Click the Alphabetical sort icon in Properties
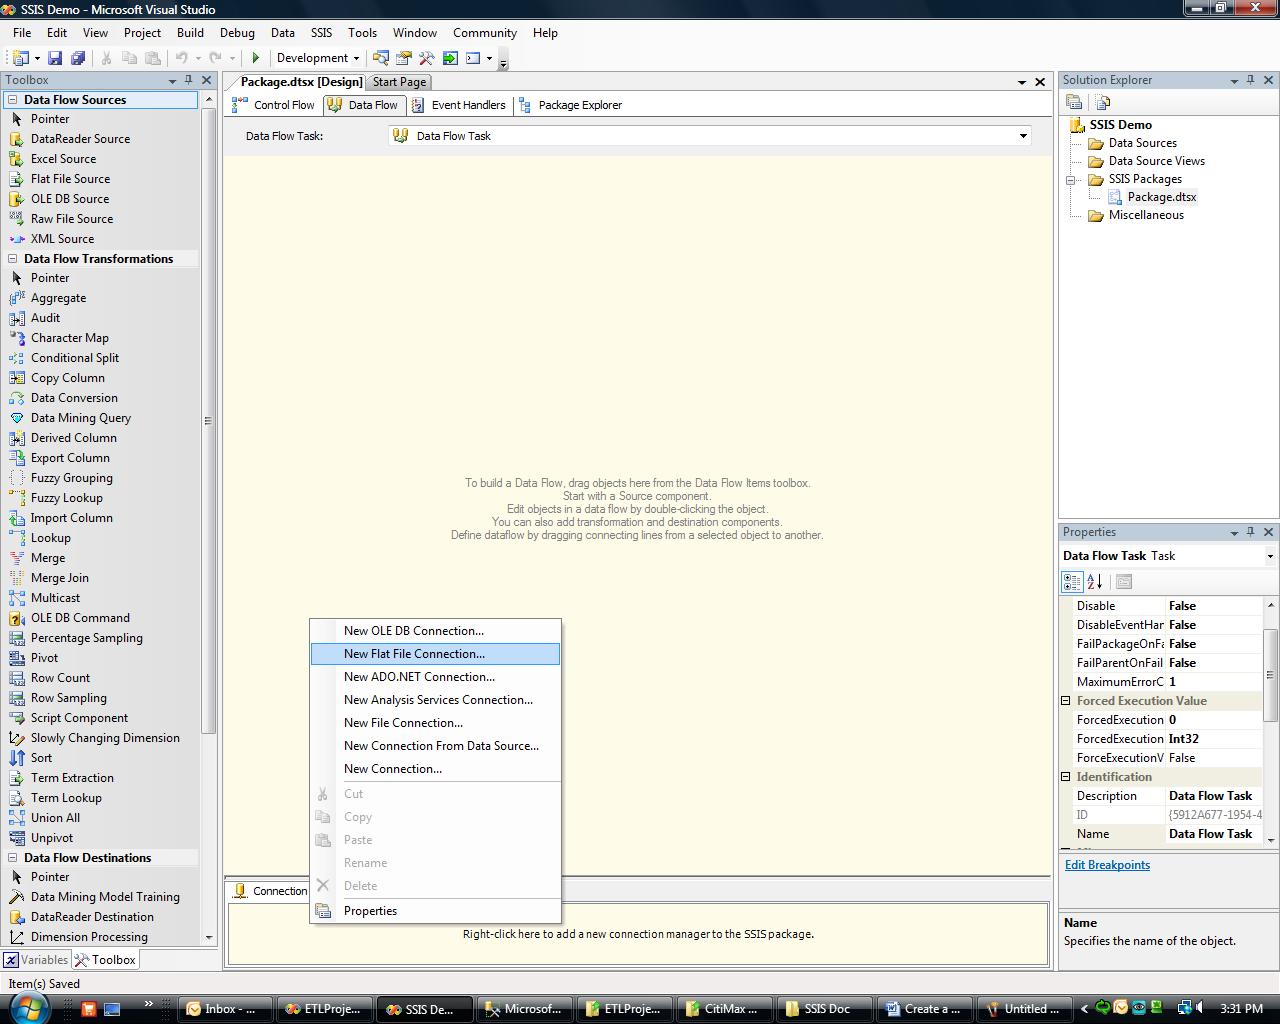Screen dimensions: 1280x1024 tap(1095, 581)
